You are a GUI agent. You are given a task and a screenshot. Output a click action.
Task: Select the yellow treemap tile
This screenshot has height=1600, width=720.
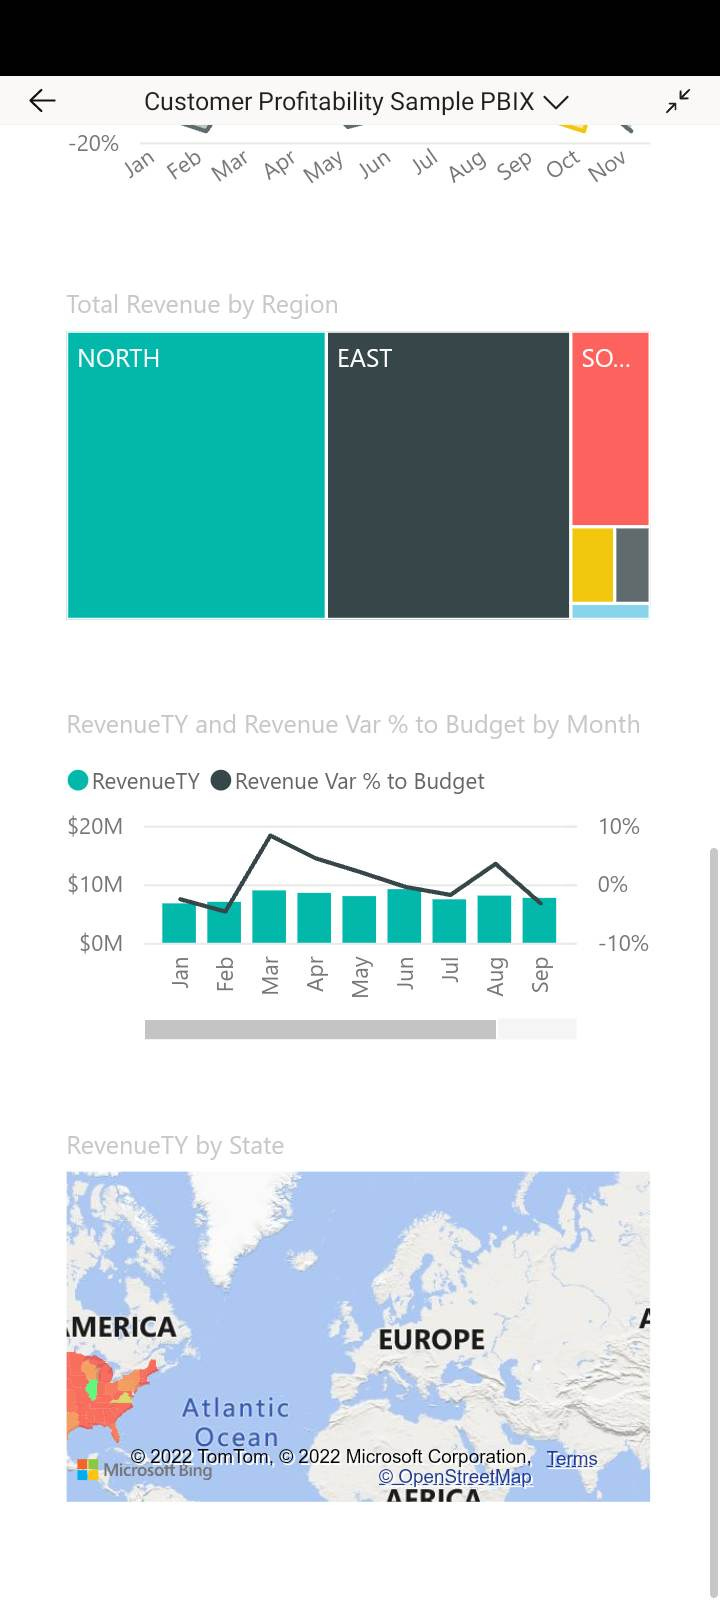[593, 565]
